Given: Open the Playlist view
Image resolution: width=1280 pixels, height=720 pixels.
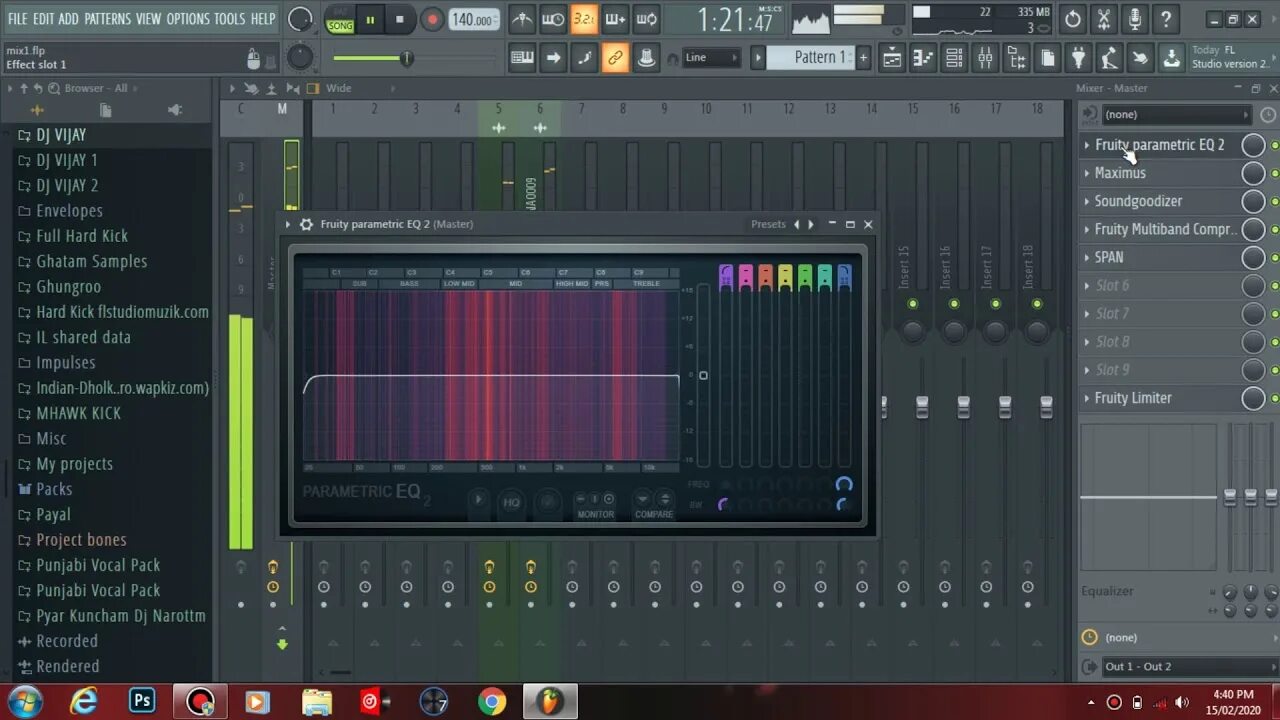Looking at the screenshot, I should click(x=890, y=57).
